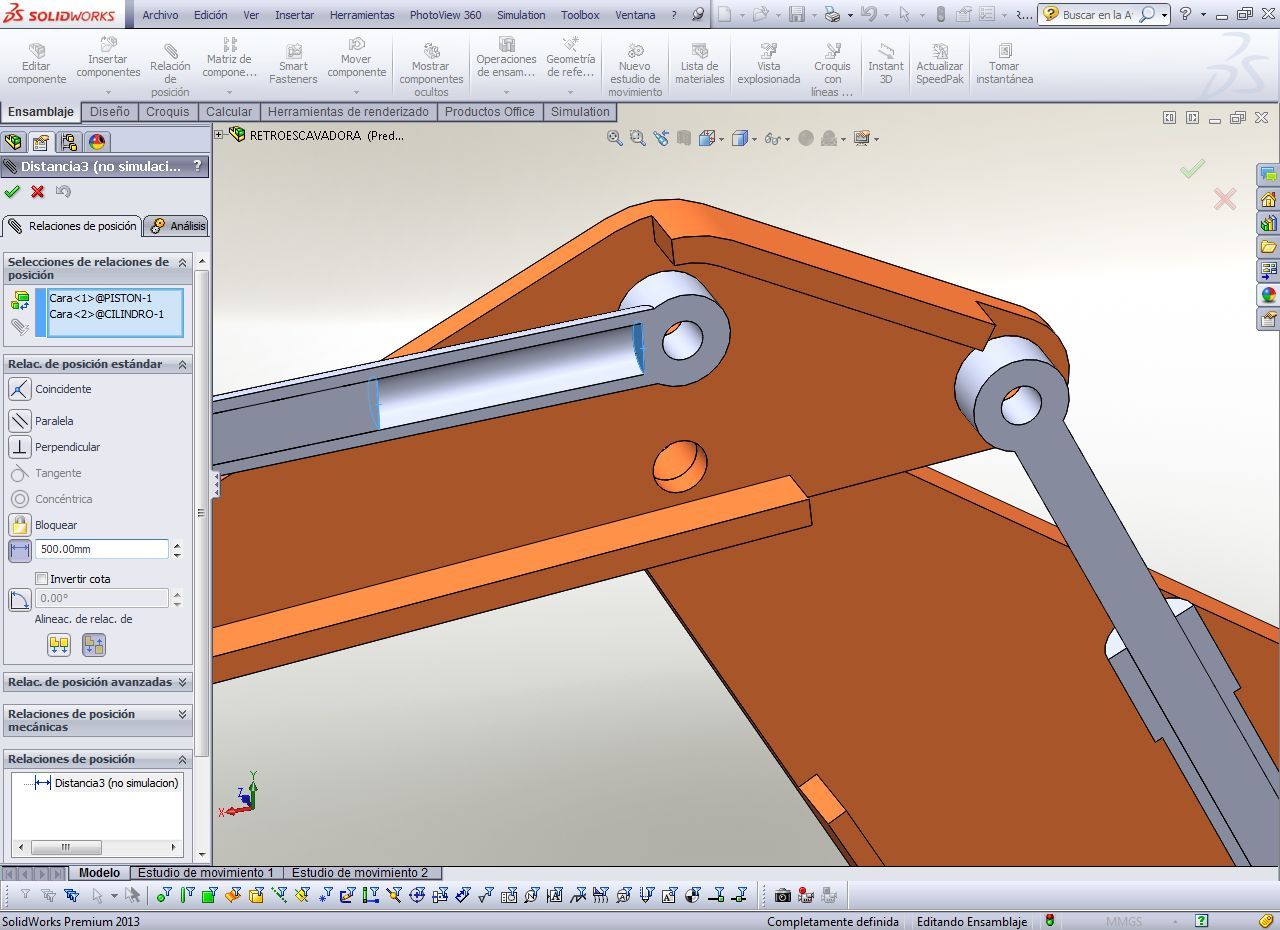
Task: Open the Appearances task pane icon
Action: coord(1269,295)
